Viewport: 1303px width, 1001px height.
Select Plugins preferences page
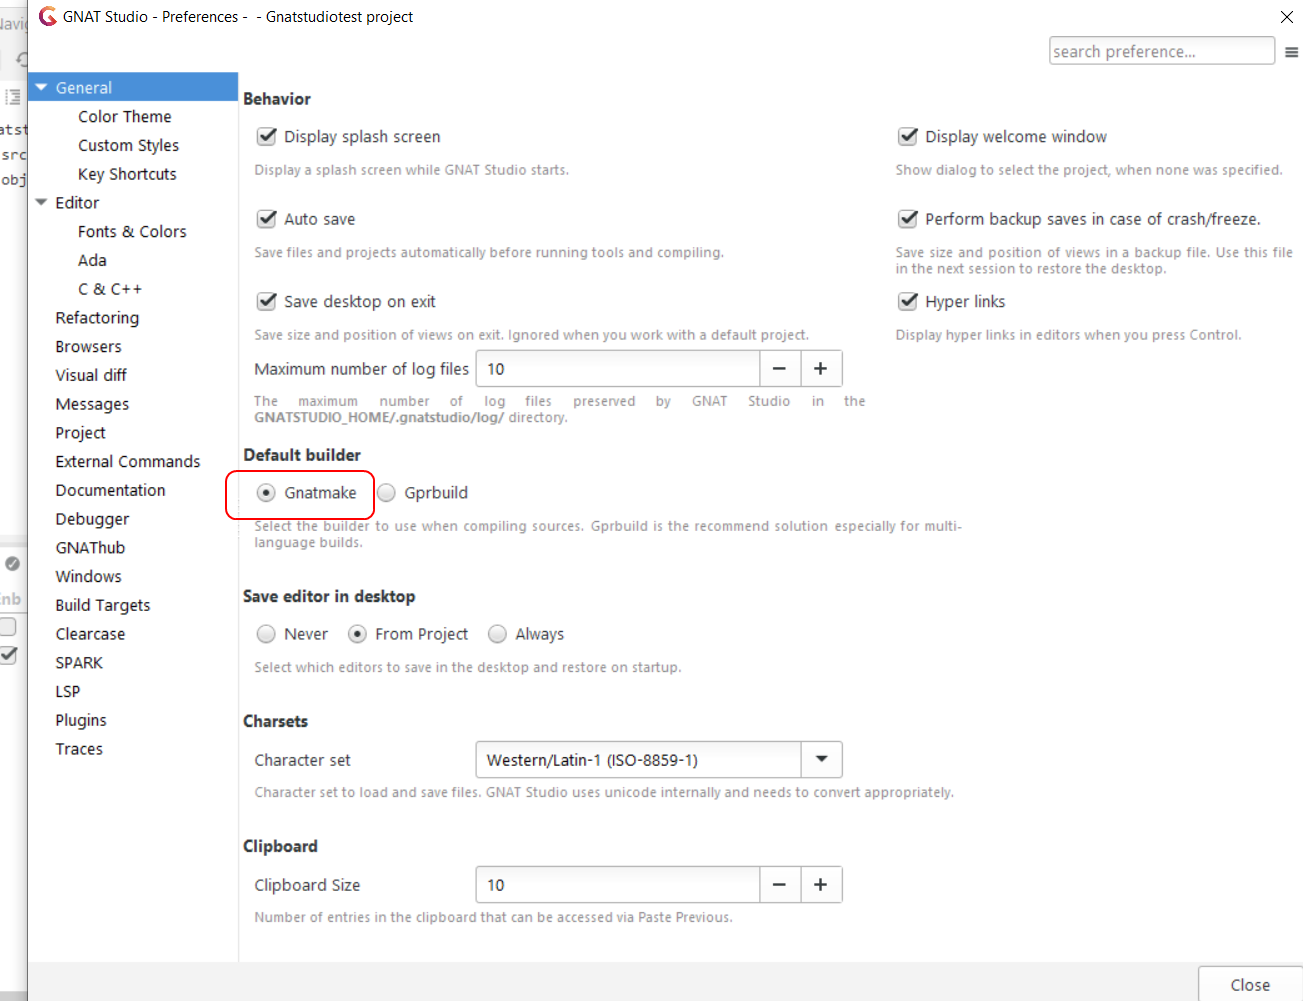point(81,720)
